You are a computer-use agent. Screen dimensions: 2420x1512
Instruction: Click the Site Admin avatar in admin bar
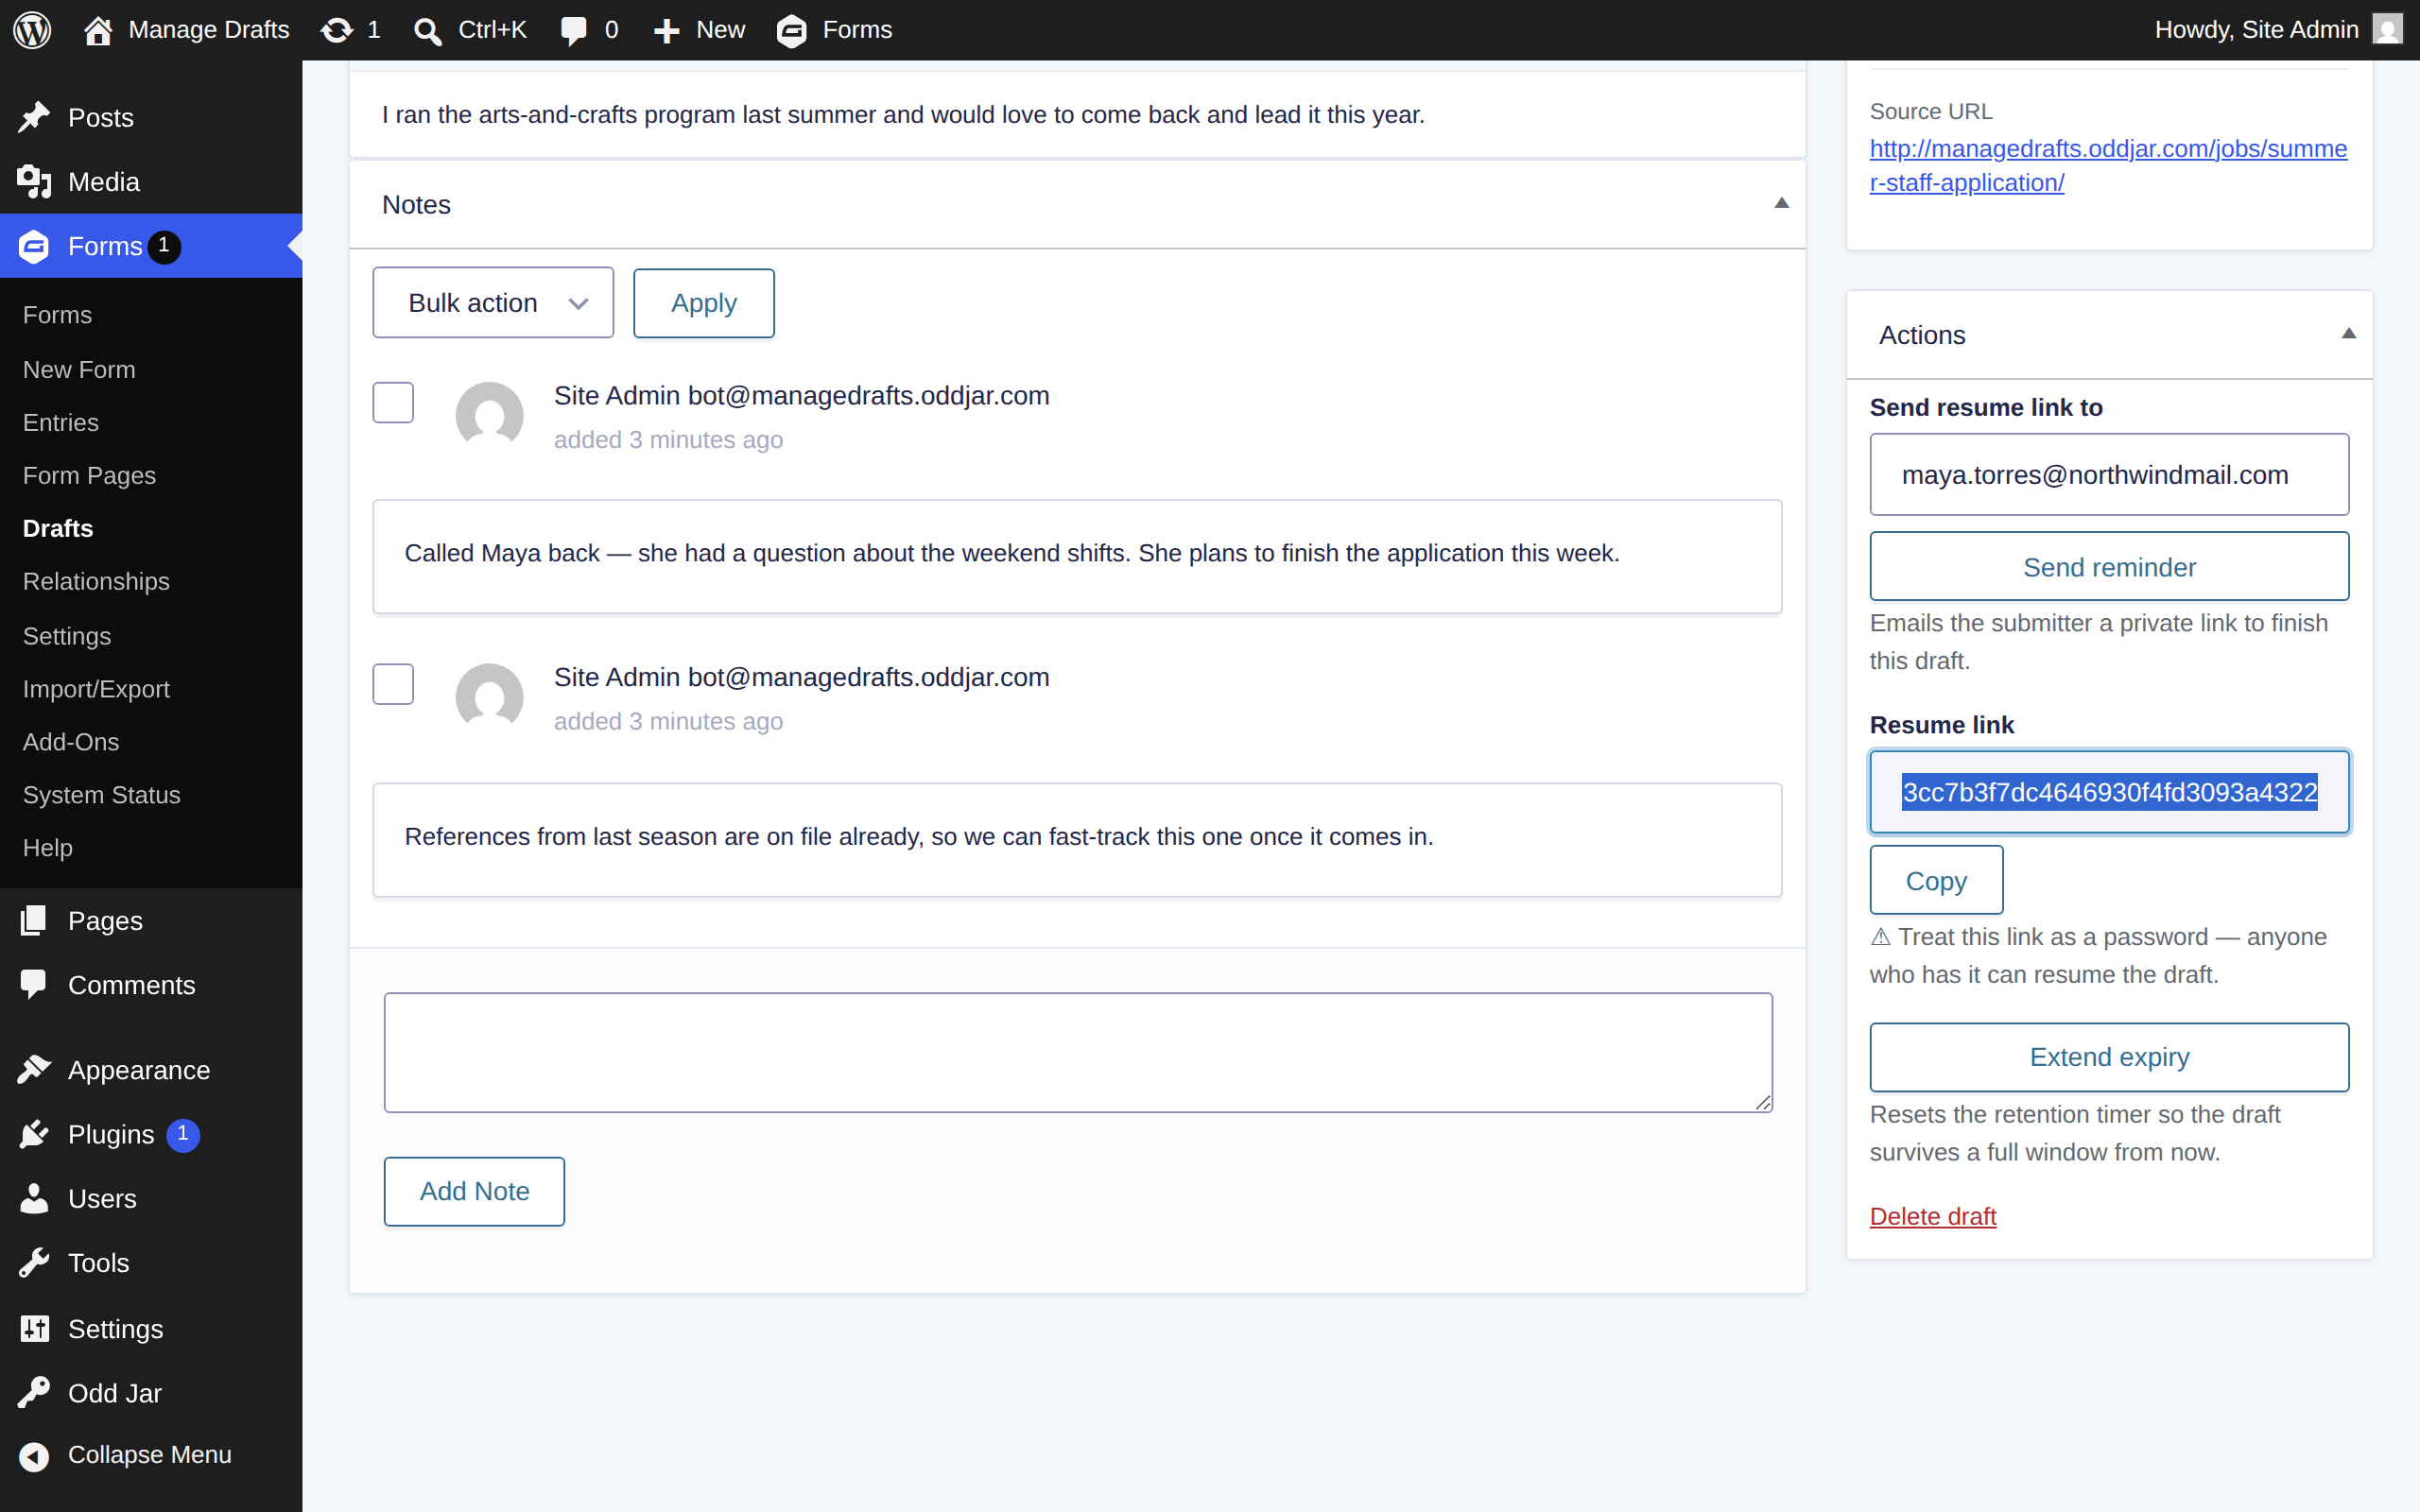click(x=2388, y=30)
